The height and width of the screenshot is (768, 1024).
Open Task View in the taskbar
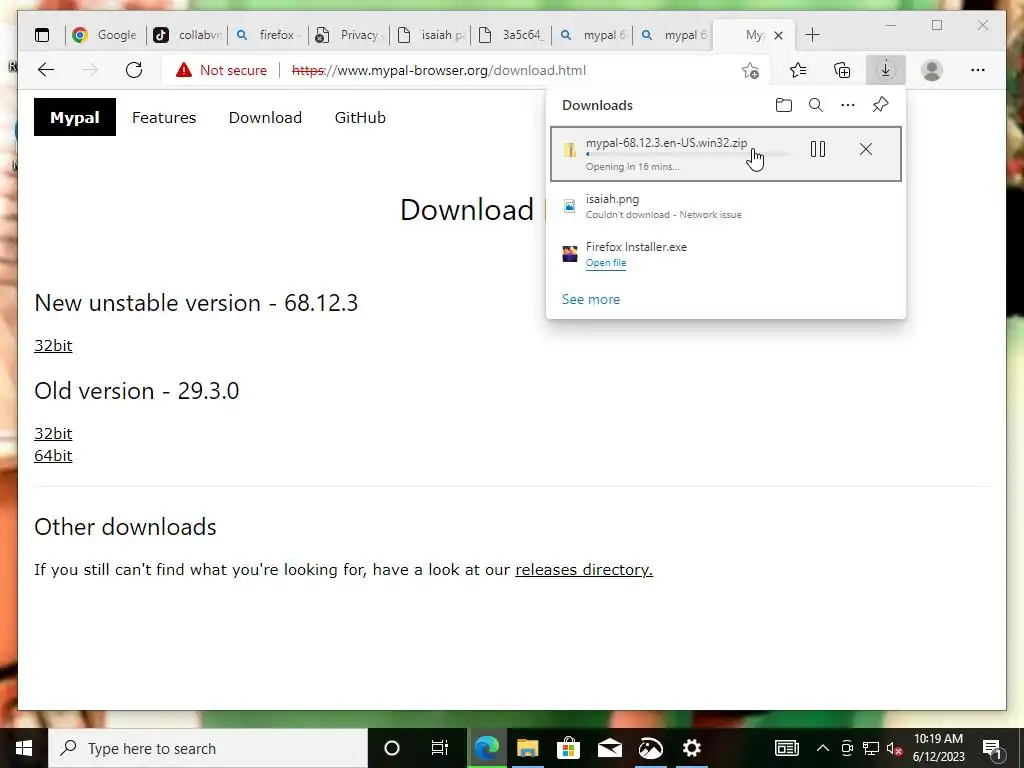[x=440, y=748]
